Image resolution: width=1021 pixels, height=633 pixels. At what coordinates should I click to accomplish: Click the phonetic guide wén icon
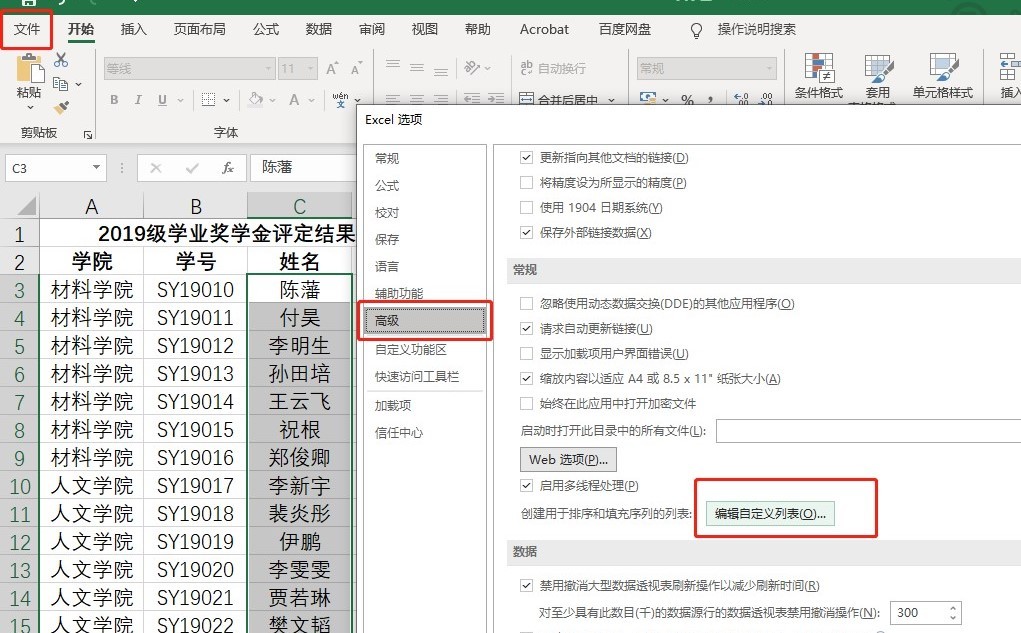tap(340, 100)
